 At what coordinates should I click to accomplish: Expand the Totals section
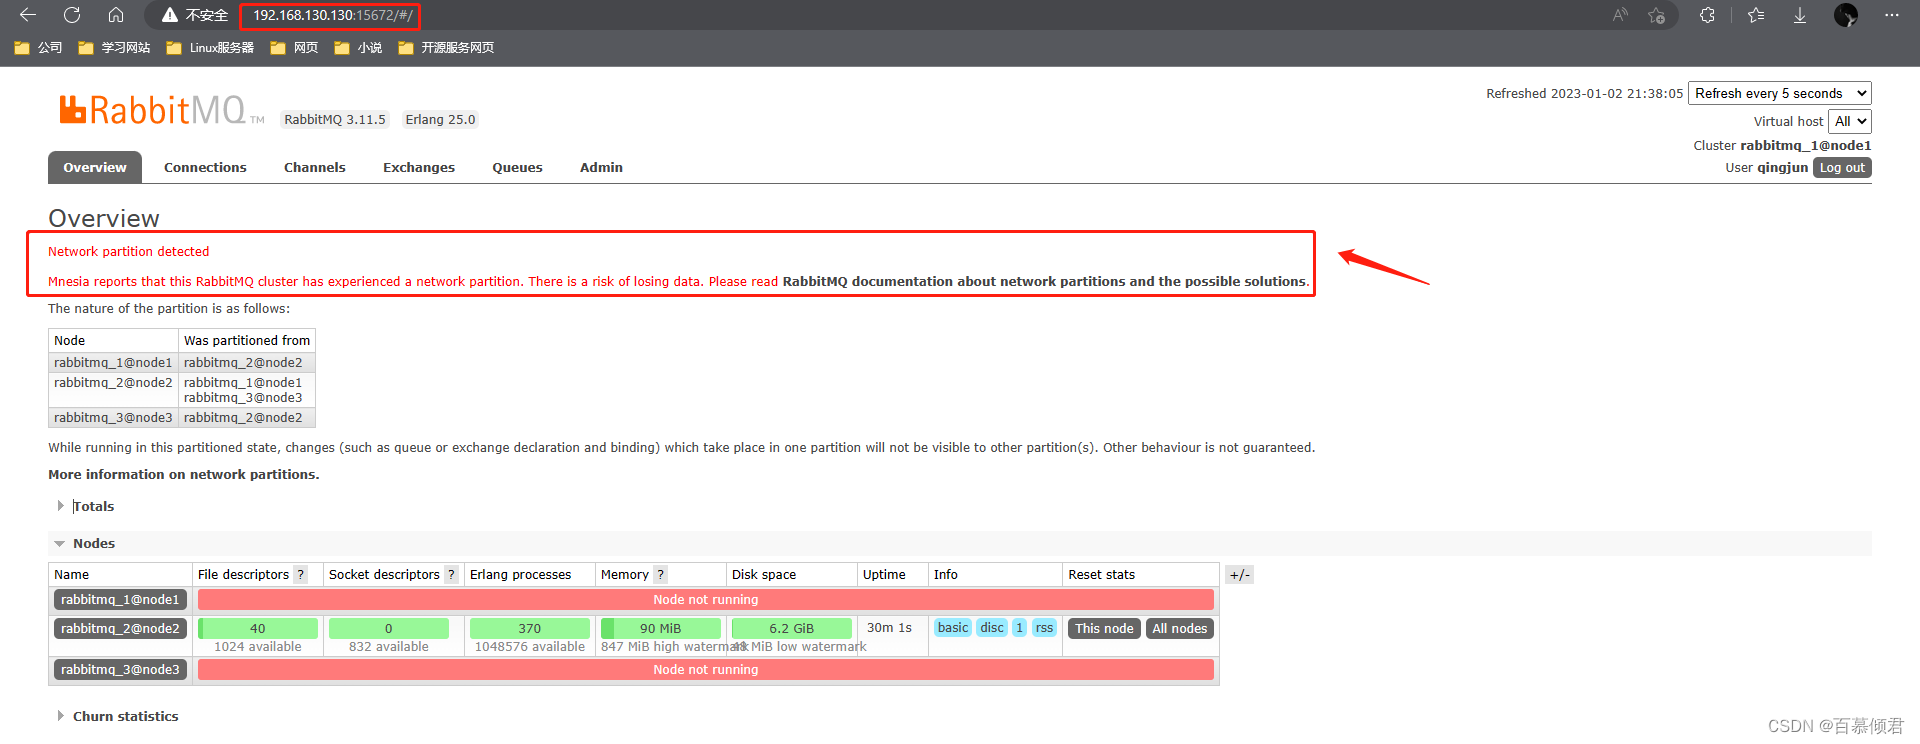[x=93, y=506]
